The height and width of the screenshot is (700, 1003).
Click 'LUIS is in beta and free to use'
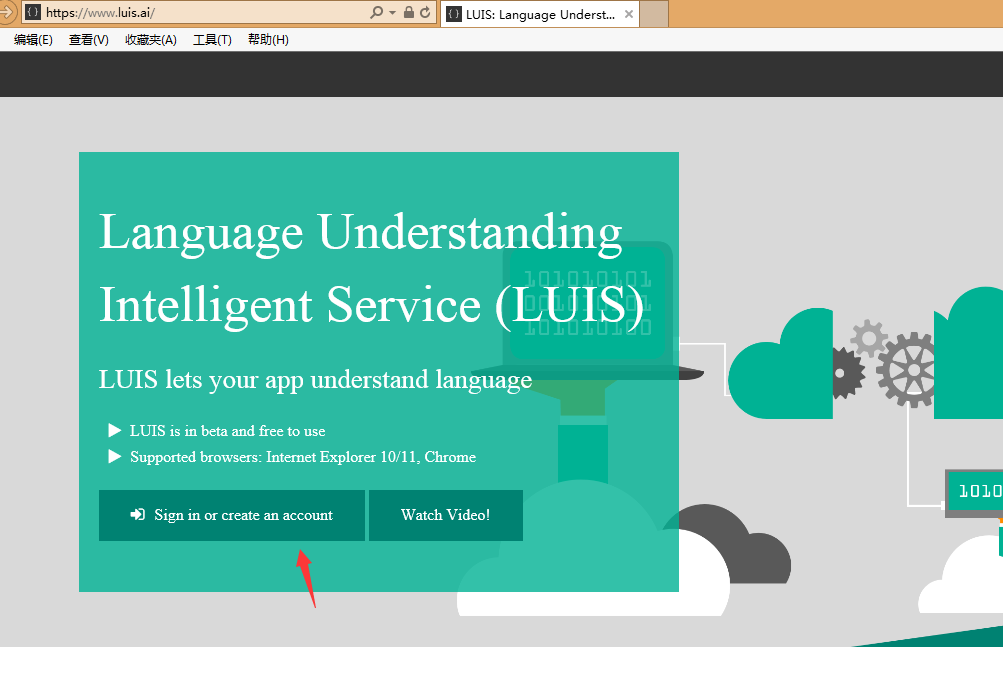click(228, 431)
